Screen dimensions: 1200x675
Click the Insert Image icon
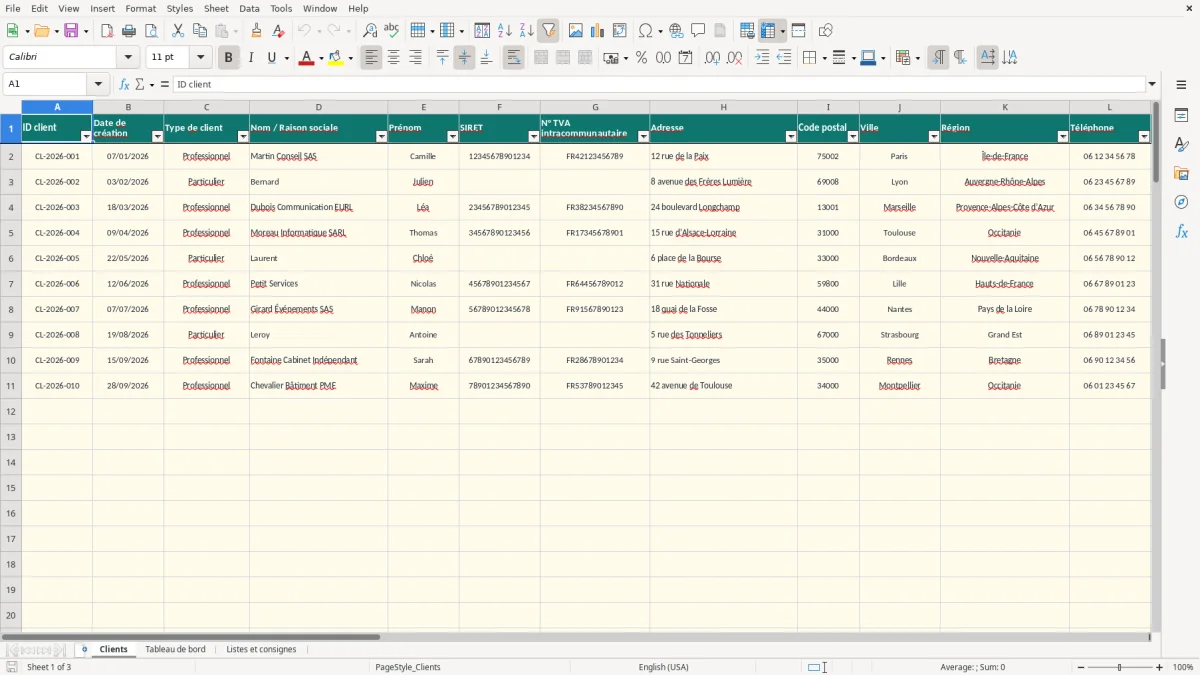pos(576,31)
